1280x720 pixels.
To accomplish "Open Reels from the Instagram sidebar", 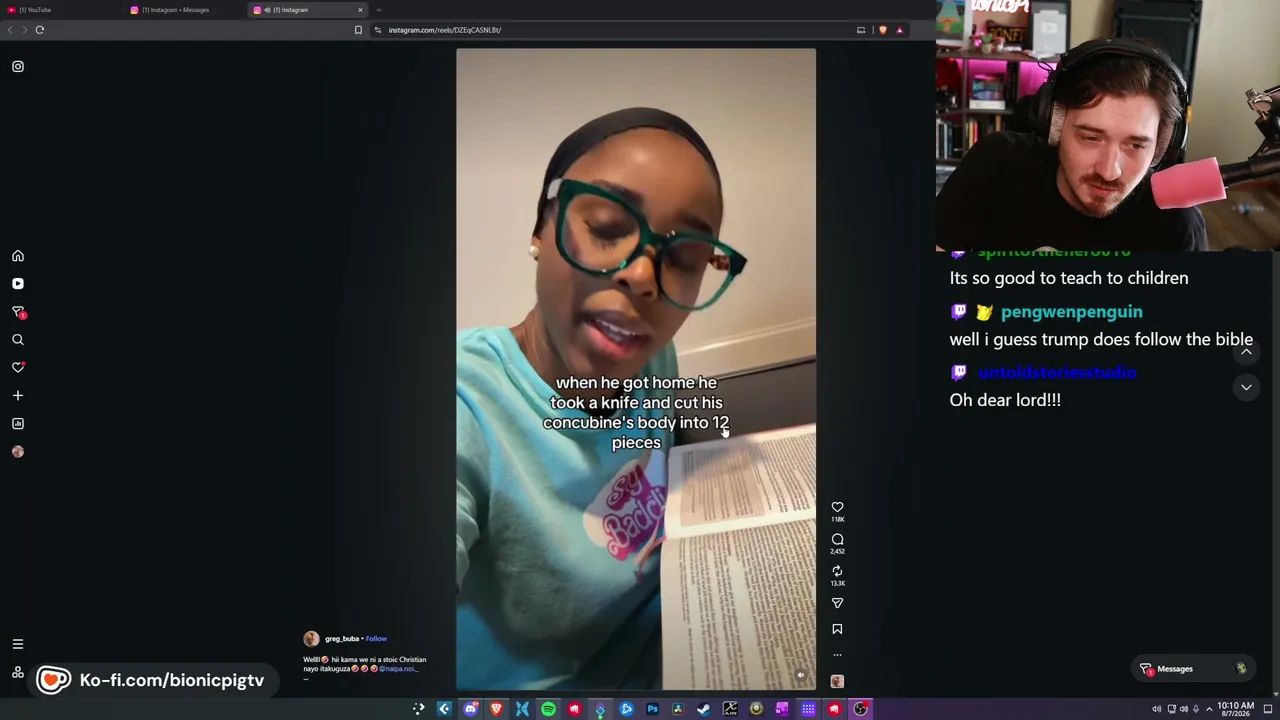I will [18, 284].
